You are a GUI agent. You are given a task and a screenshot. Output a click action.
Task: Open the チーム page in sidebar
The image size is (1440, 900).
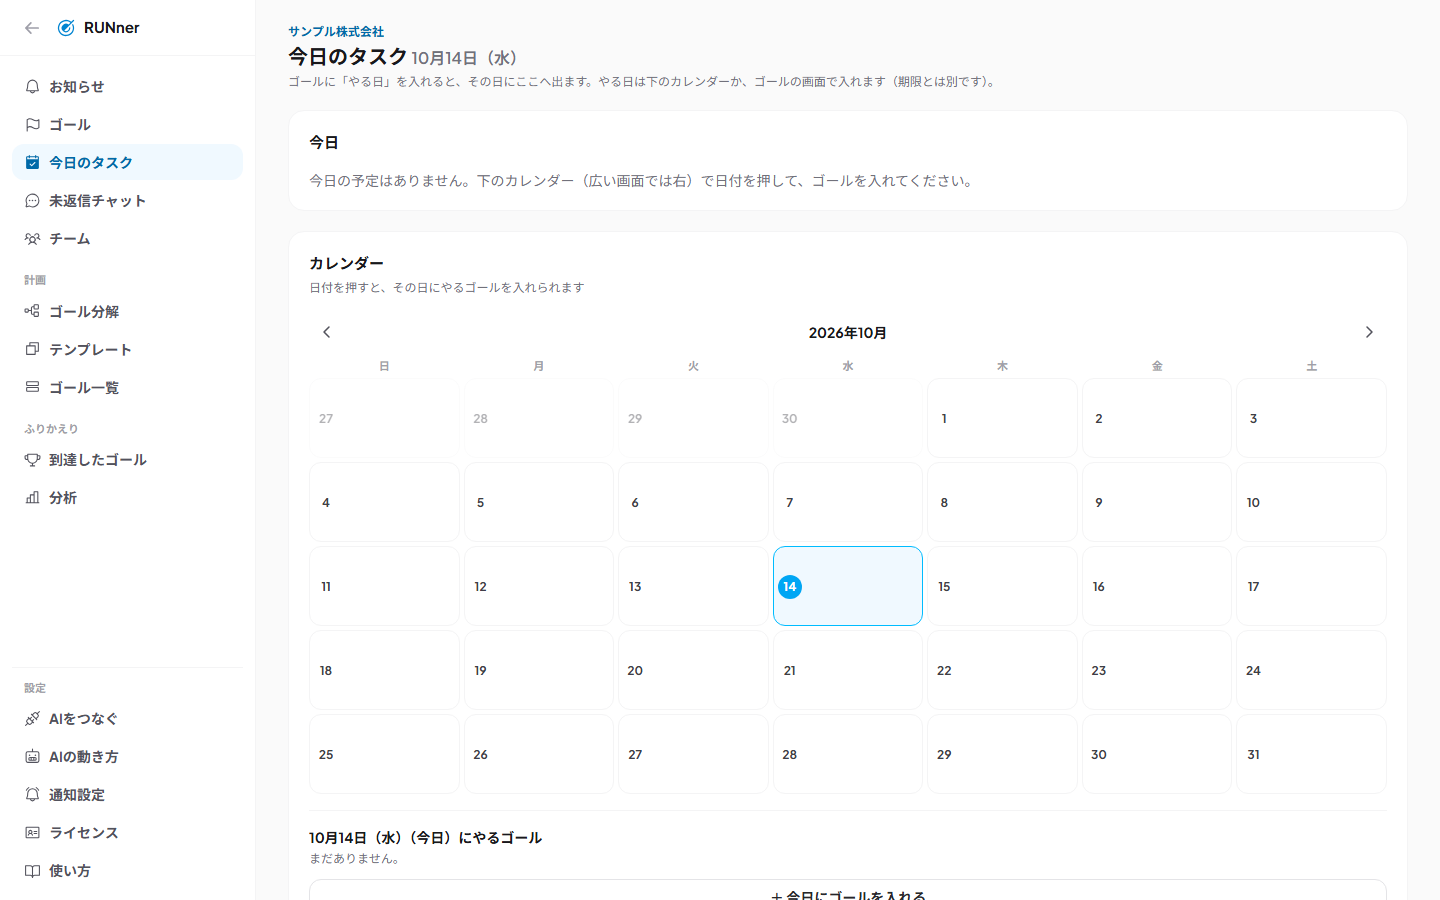pyautogui.click(x=127, y=239)
